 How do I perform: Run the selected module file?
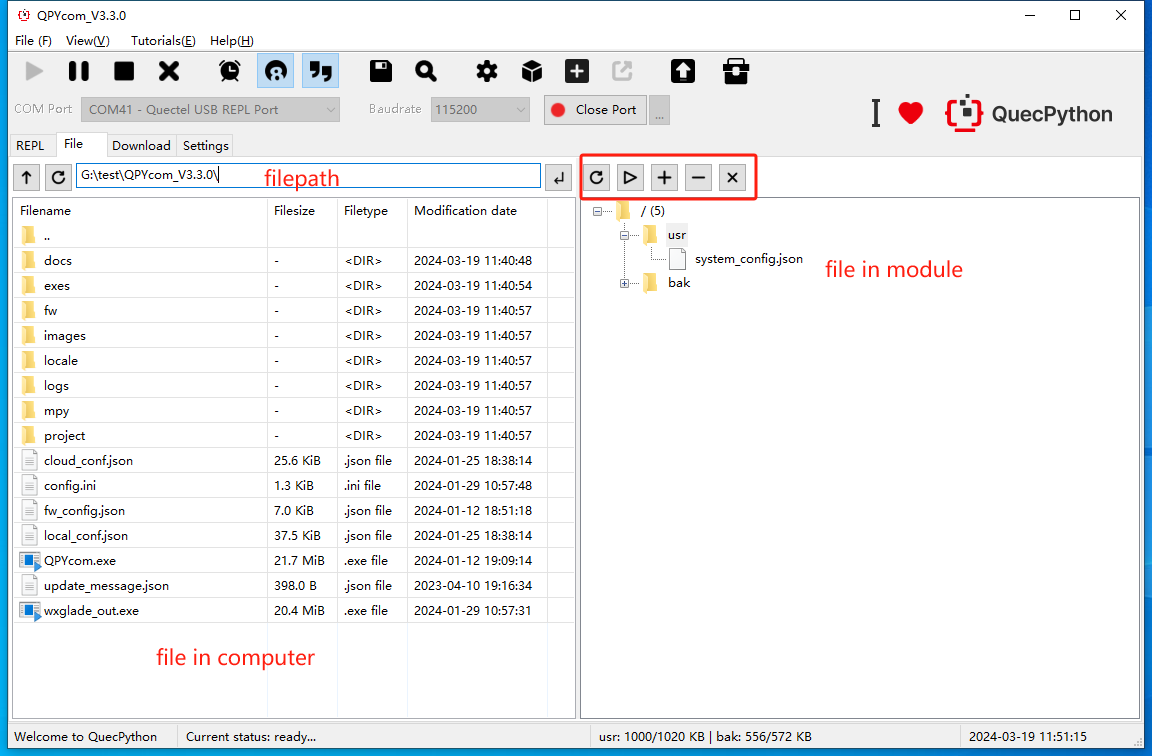pyautogui.click(x=630, y=177)
